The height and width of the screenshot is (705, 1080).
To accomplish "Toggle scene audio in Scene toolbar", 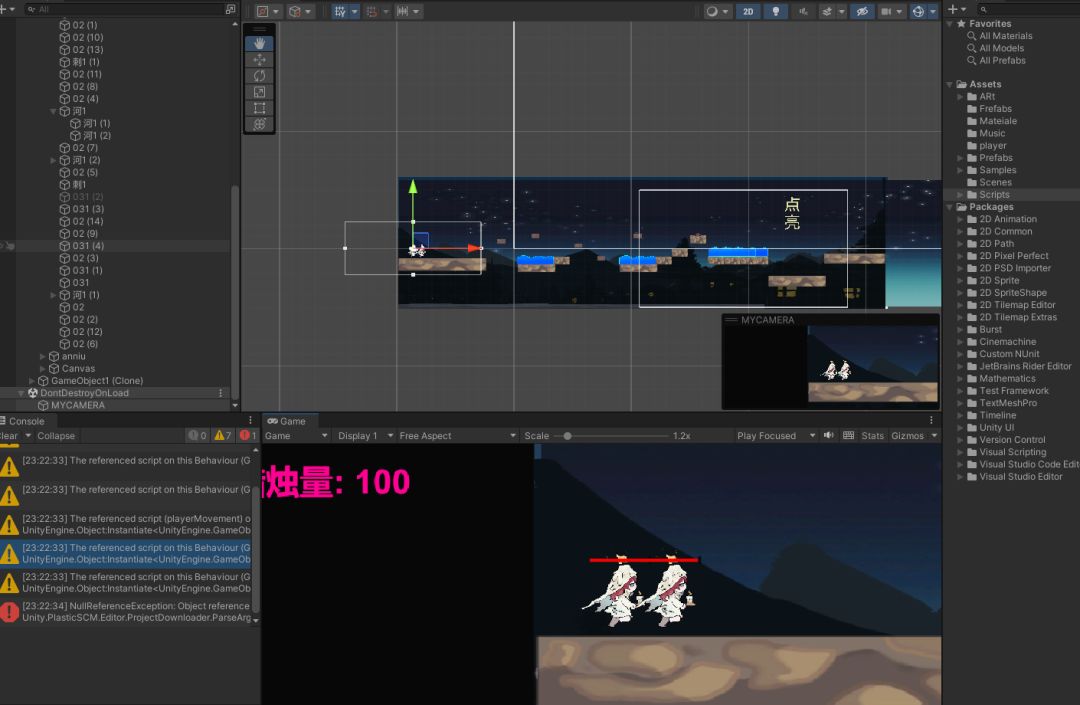I will click(x=803, y=11).
